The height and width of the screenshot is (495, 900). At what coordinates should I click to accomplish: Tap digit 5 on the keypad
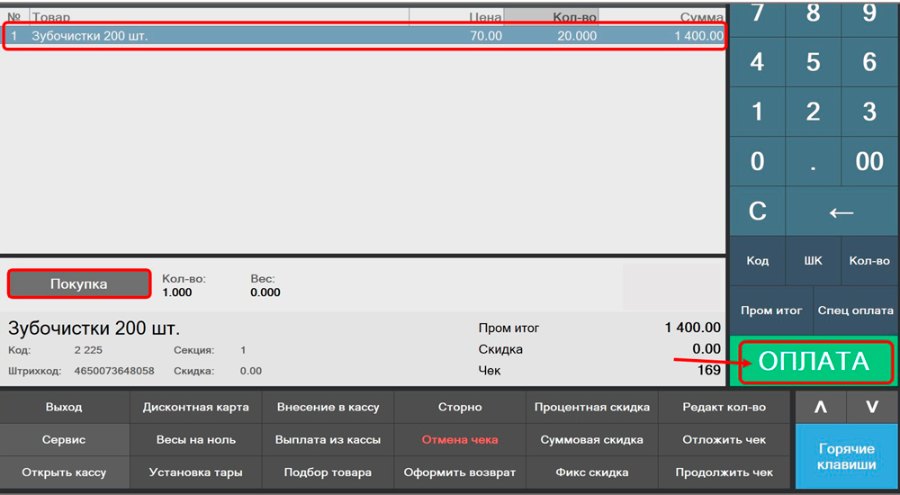pos(813,62)
